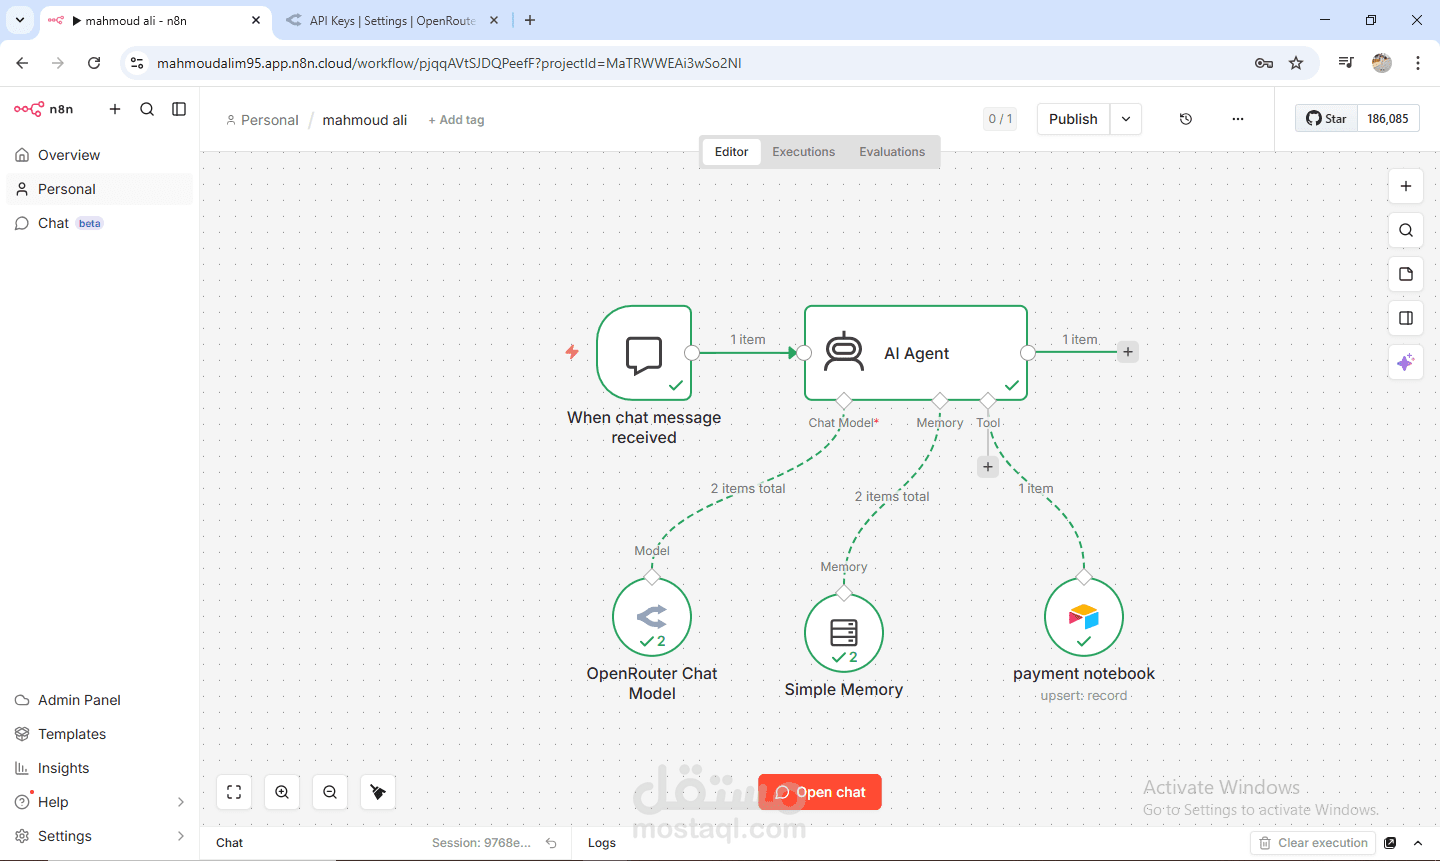The height and width of the screenshot is (861, 1440).
Task: Open Chat beta in the sidebar
Action: [100, 223]
